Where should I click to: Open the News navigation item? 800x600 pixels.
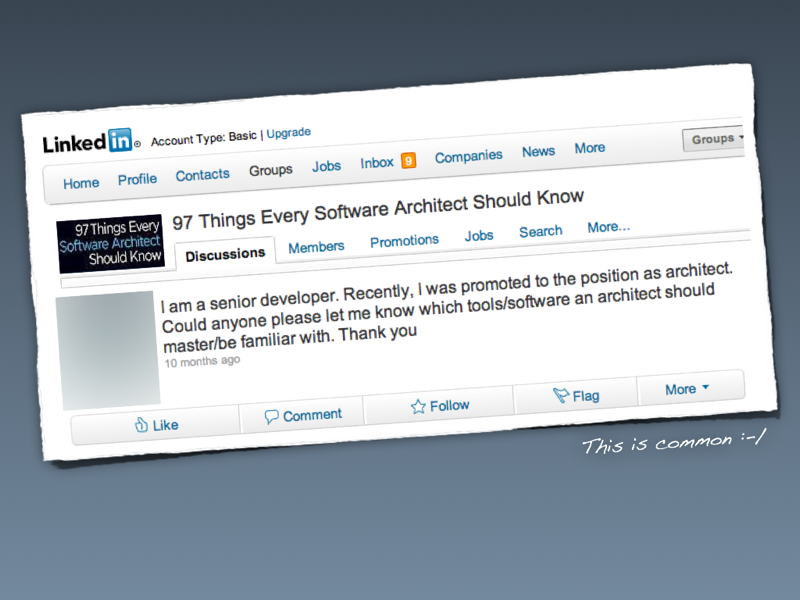[538, 152]
